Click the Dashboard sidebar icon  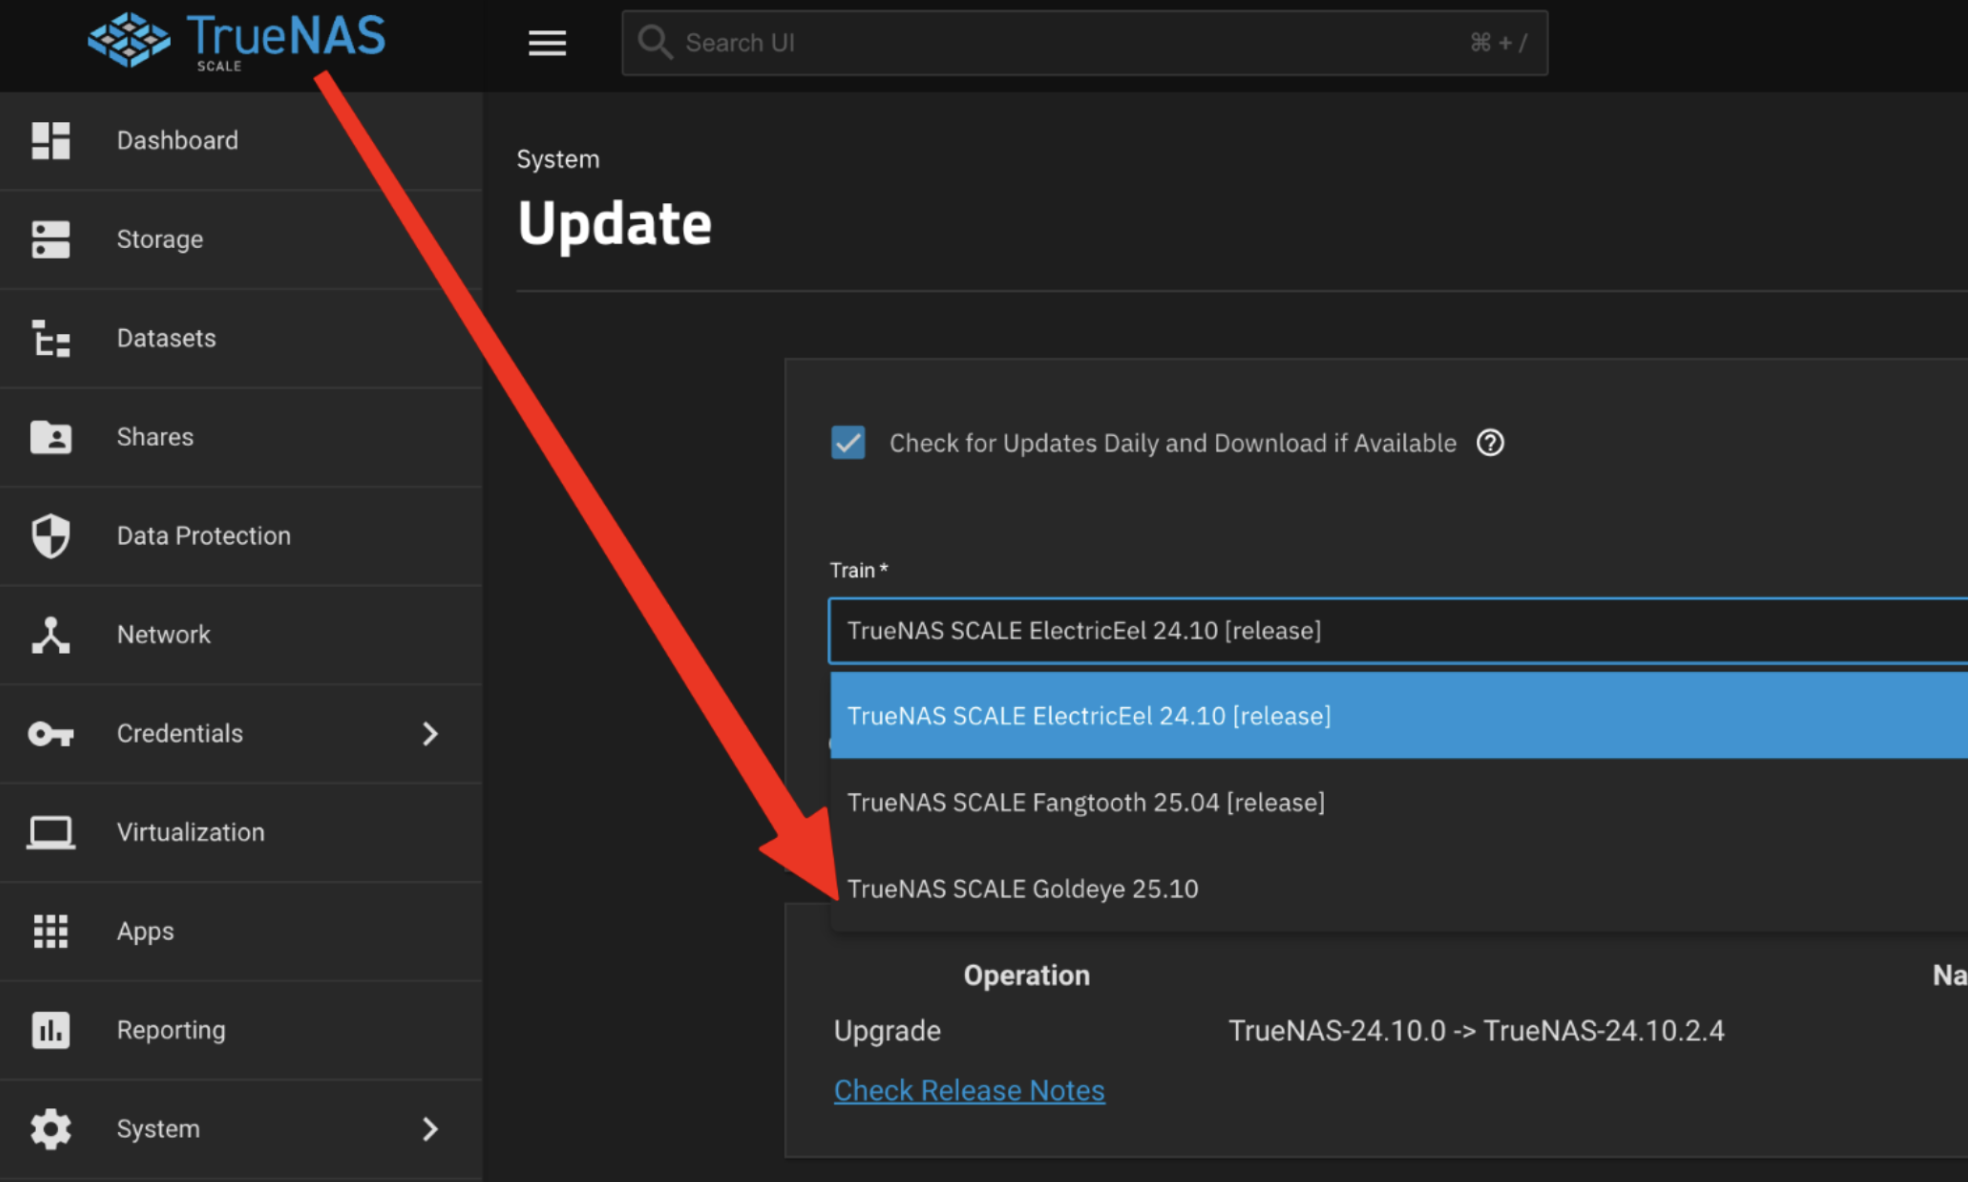[x=50, y=141]
